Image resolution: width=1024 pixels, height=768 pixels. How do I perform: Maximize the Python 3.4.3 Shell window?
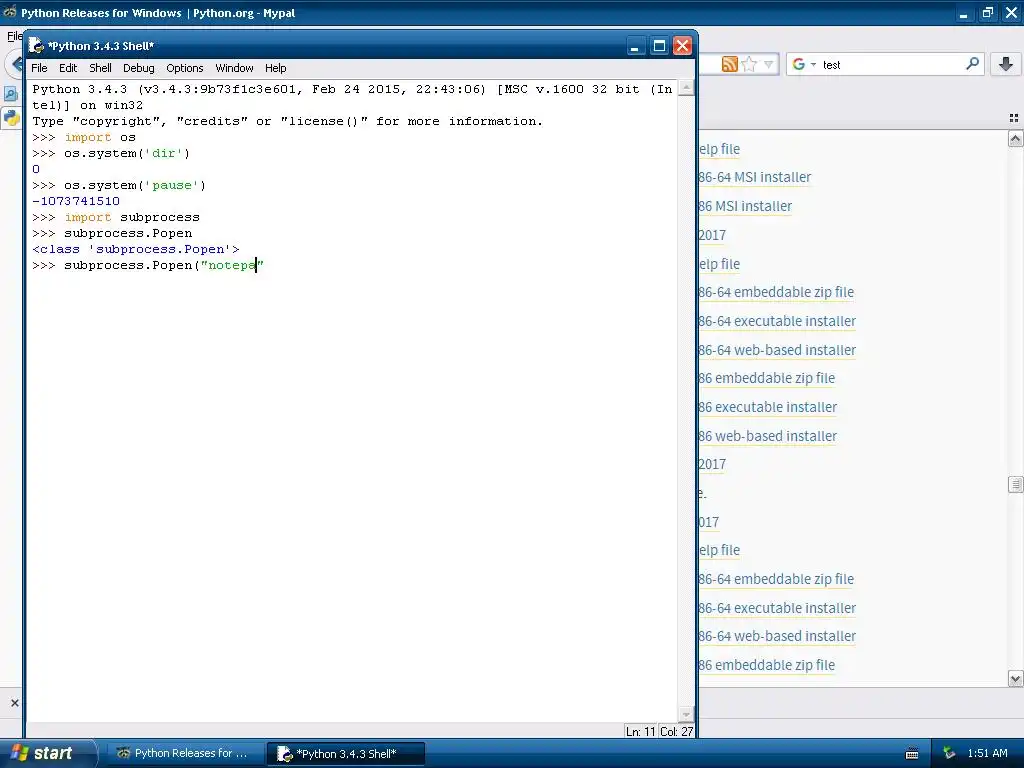click(659, 46)
